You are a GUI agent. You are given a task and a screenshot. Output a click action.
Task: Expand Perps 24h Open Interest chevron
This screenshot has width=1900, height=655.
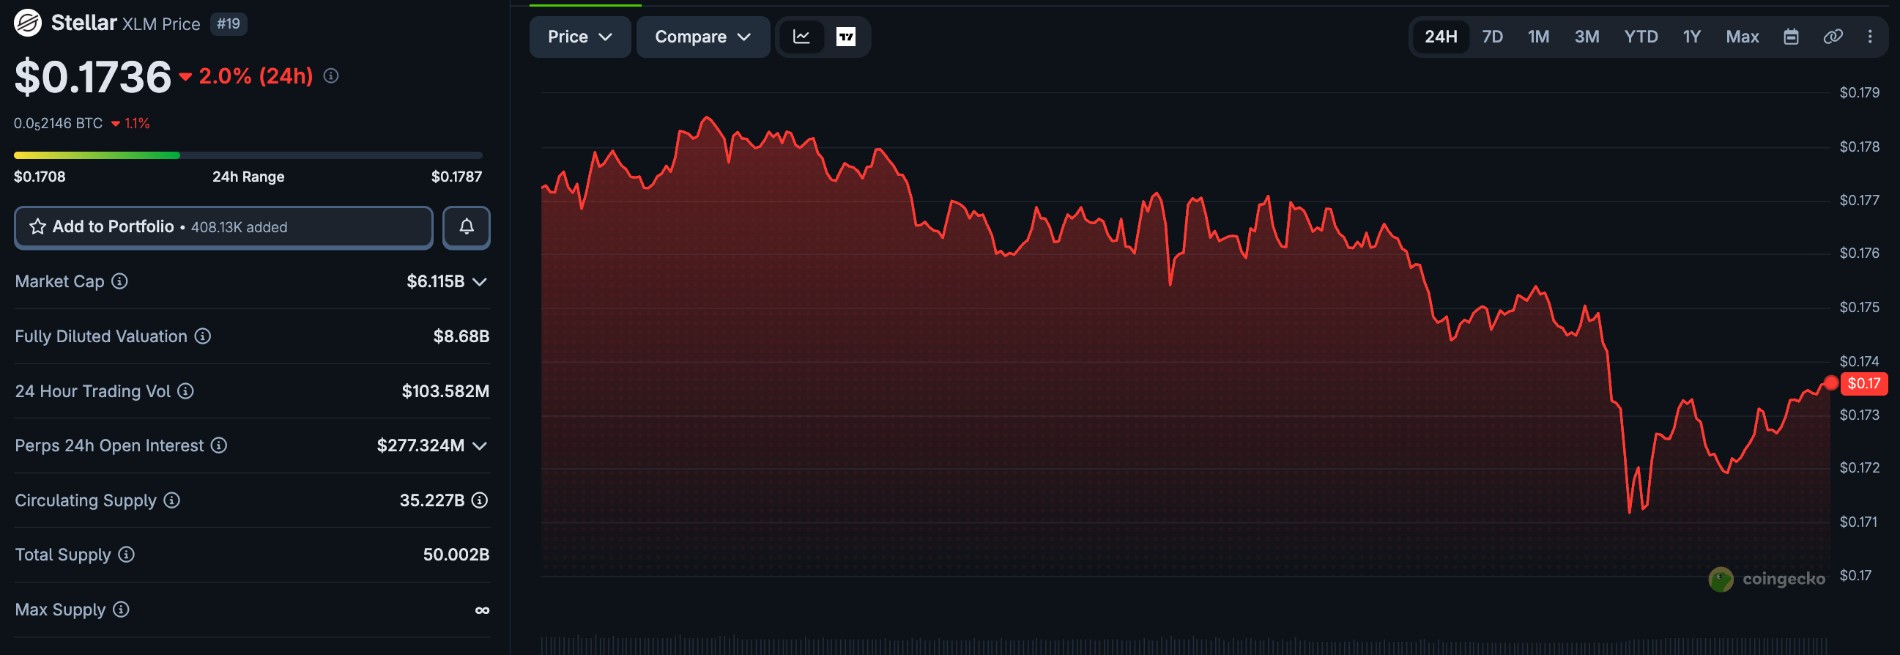(x=480, y=446)
